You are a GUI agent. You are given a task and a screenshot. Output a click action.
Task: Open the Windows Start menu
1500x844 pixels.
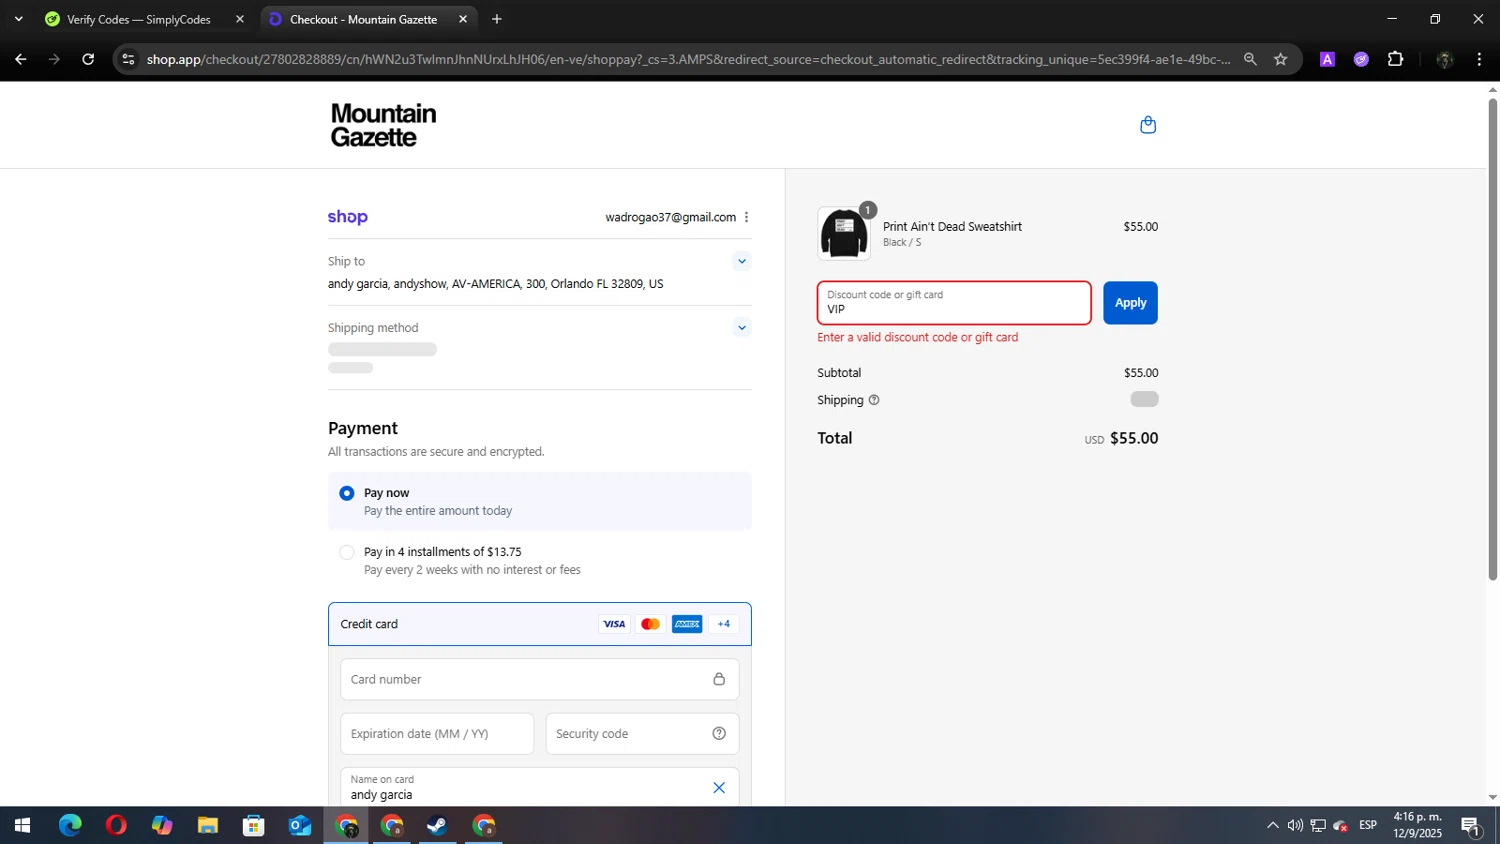click(x=22, y=826)
